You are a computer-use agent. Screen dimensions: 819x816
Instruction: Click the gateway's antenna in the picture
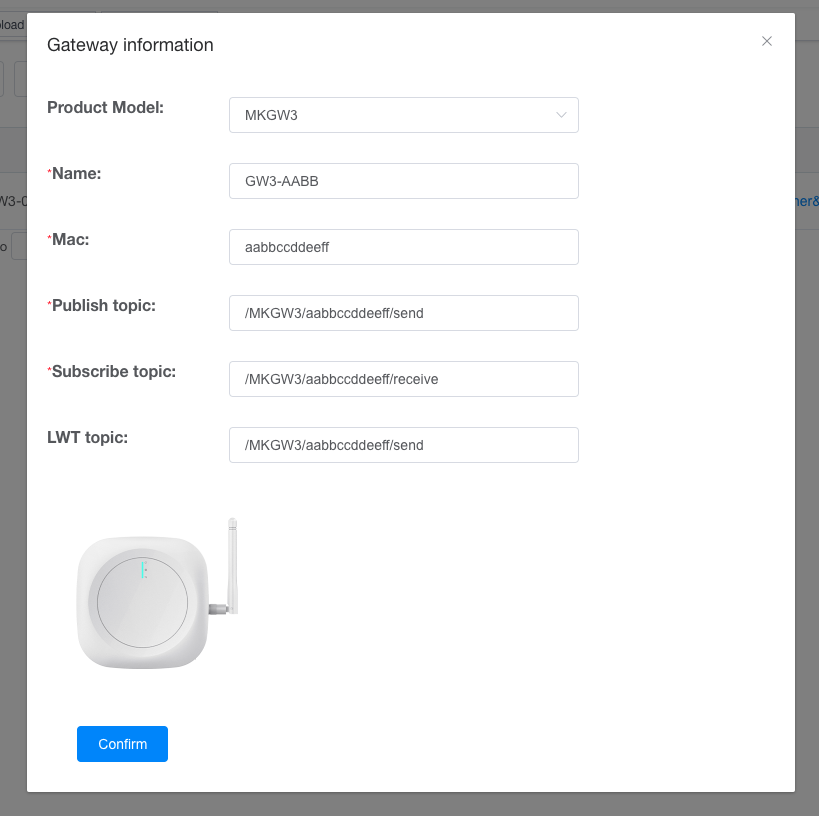pos(232,566)
